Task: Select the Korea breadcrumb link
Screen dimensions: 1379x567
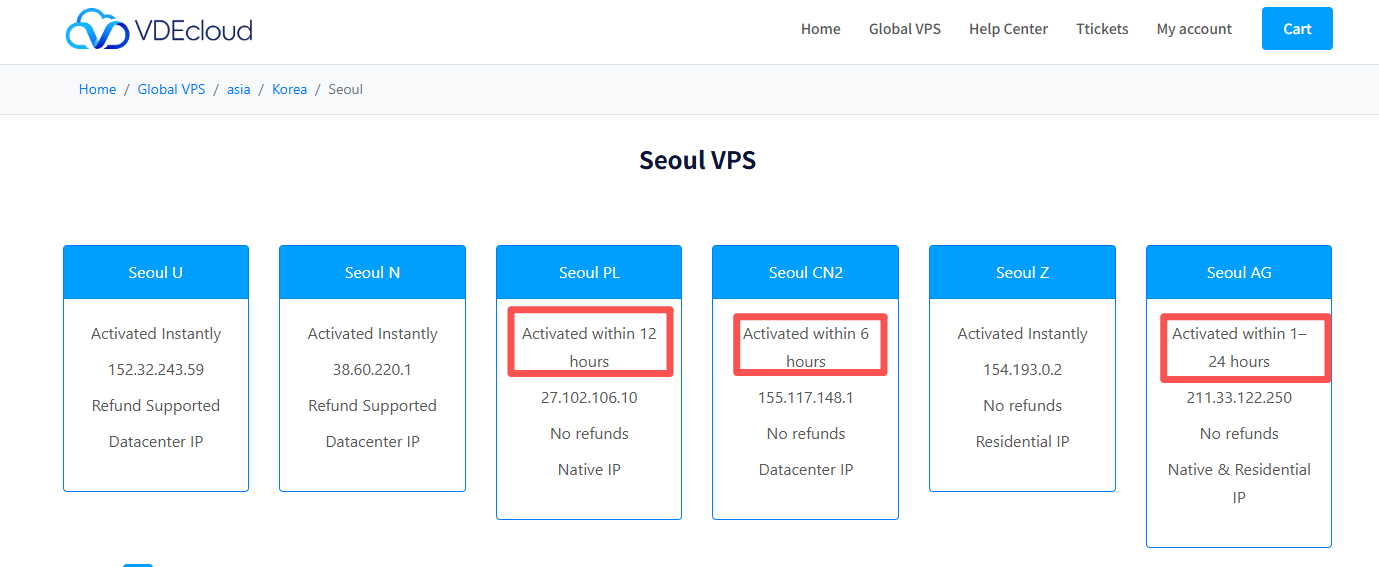Action: [x=289, y=89]
